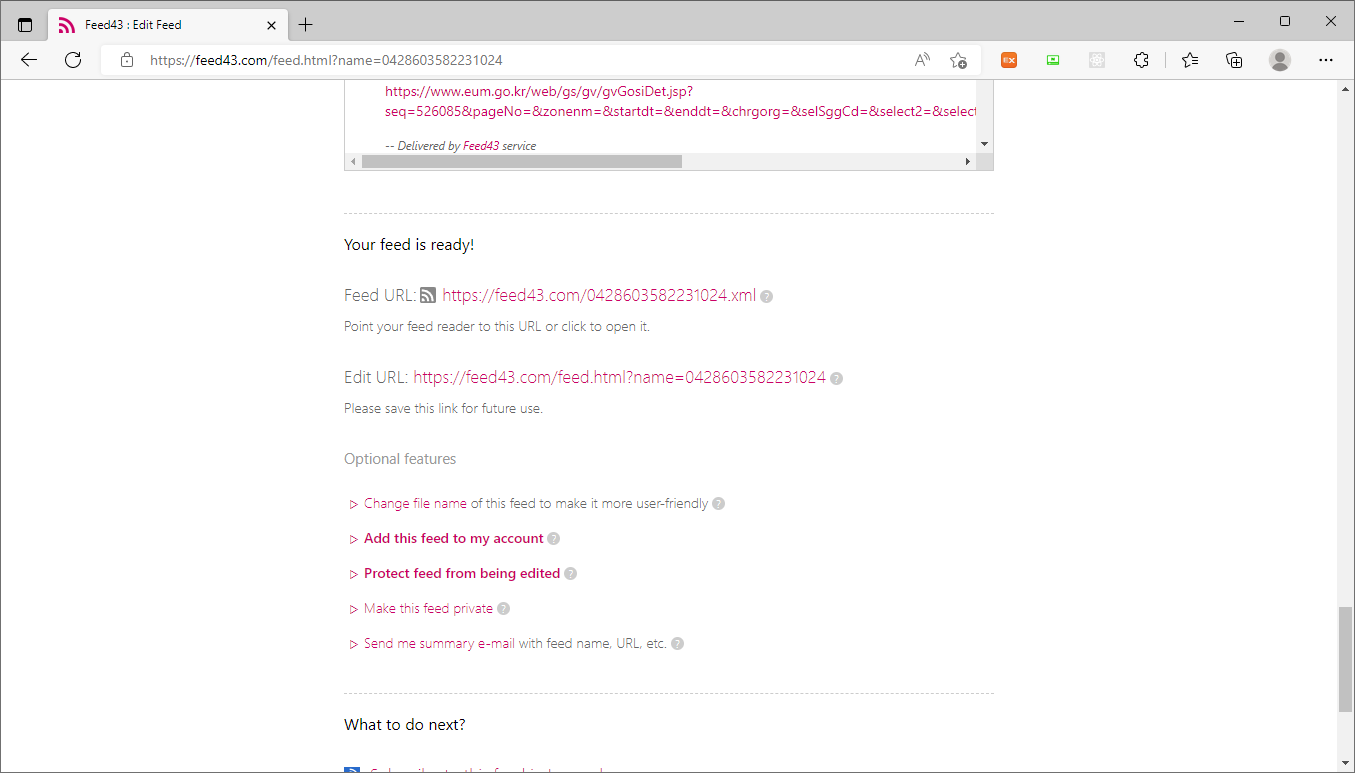Click help icon next to Feed URL
Viewport: 1355px width, 773px height.
(x=766, y=296)
